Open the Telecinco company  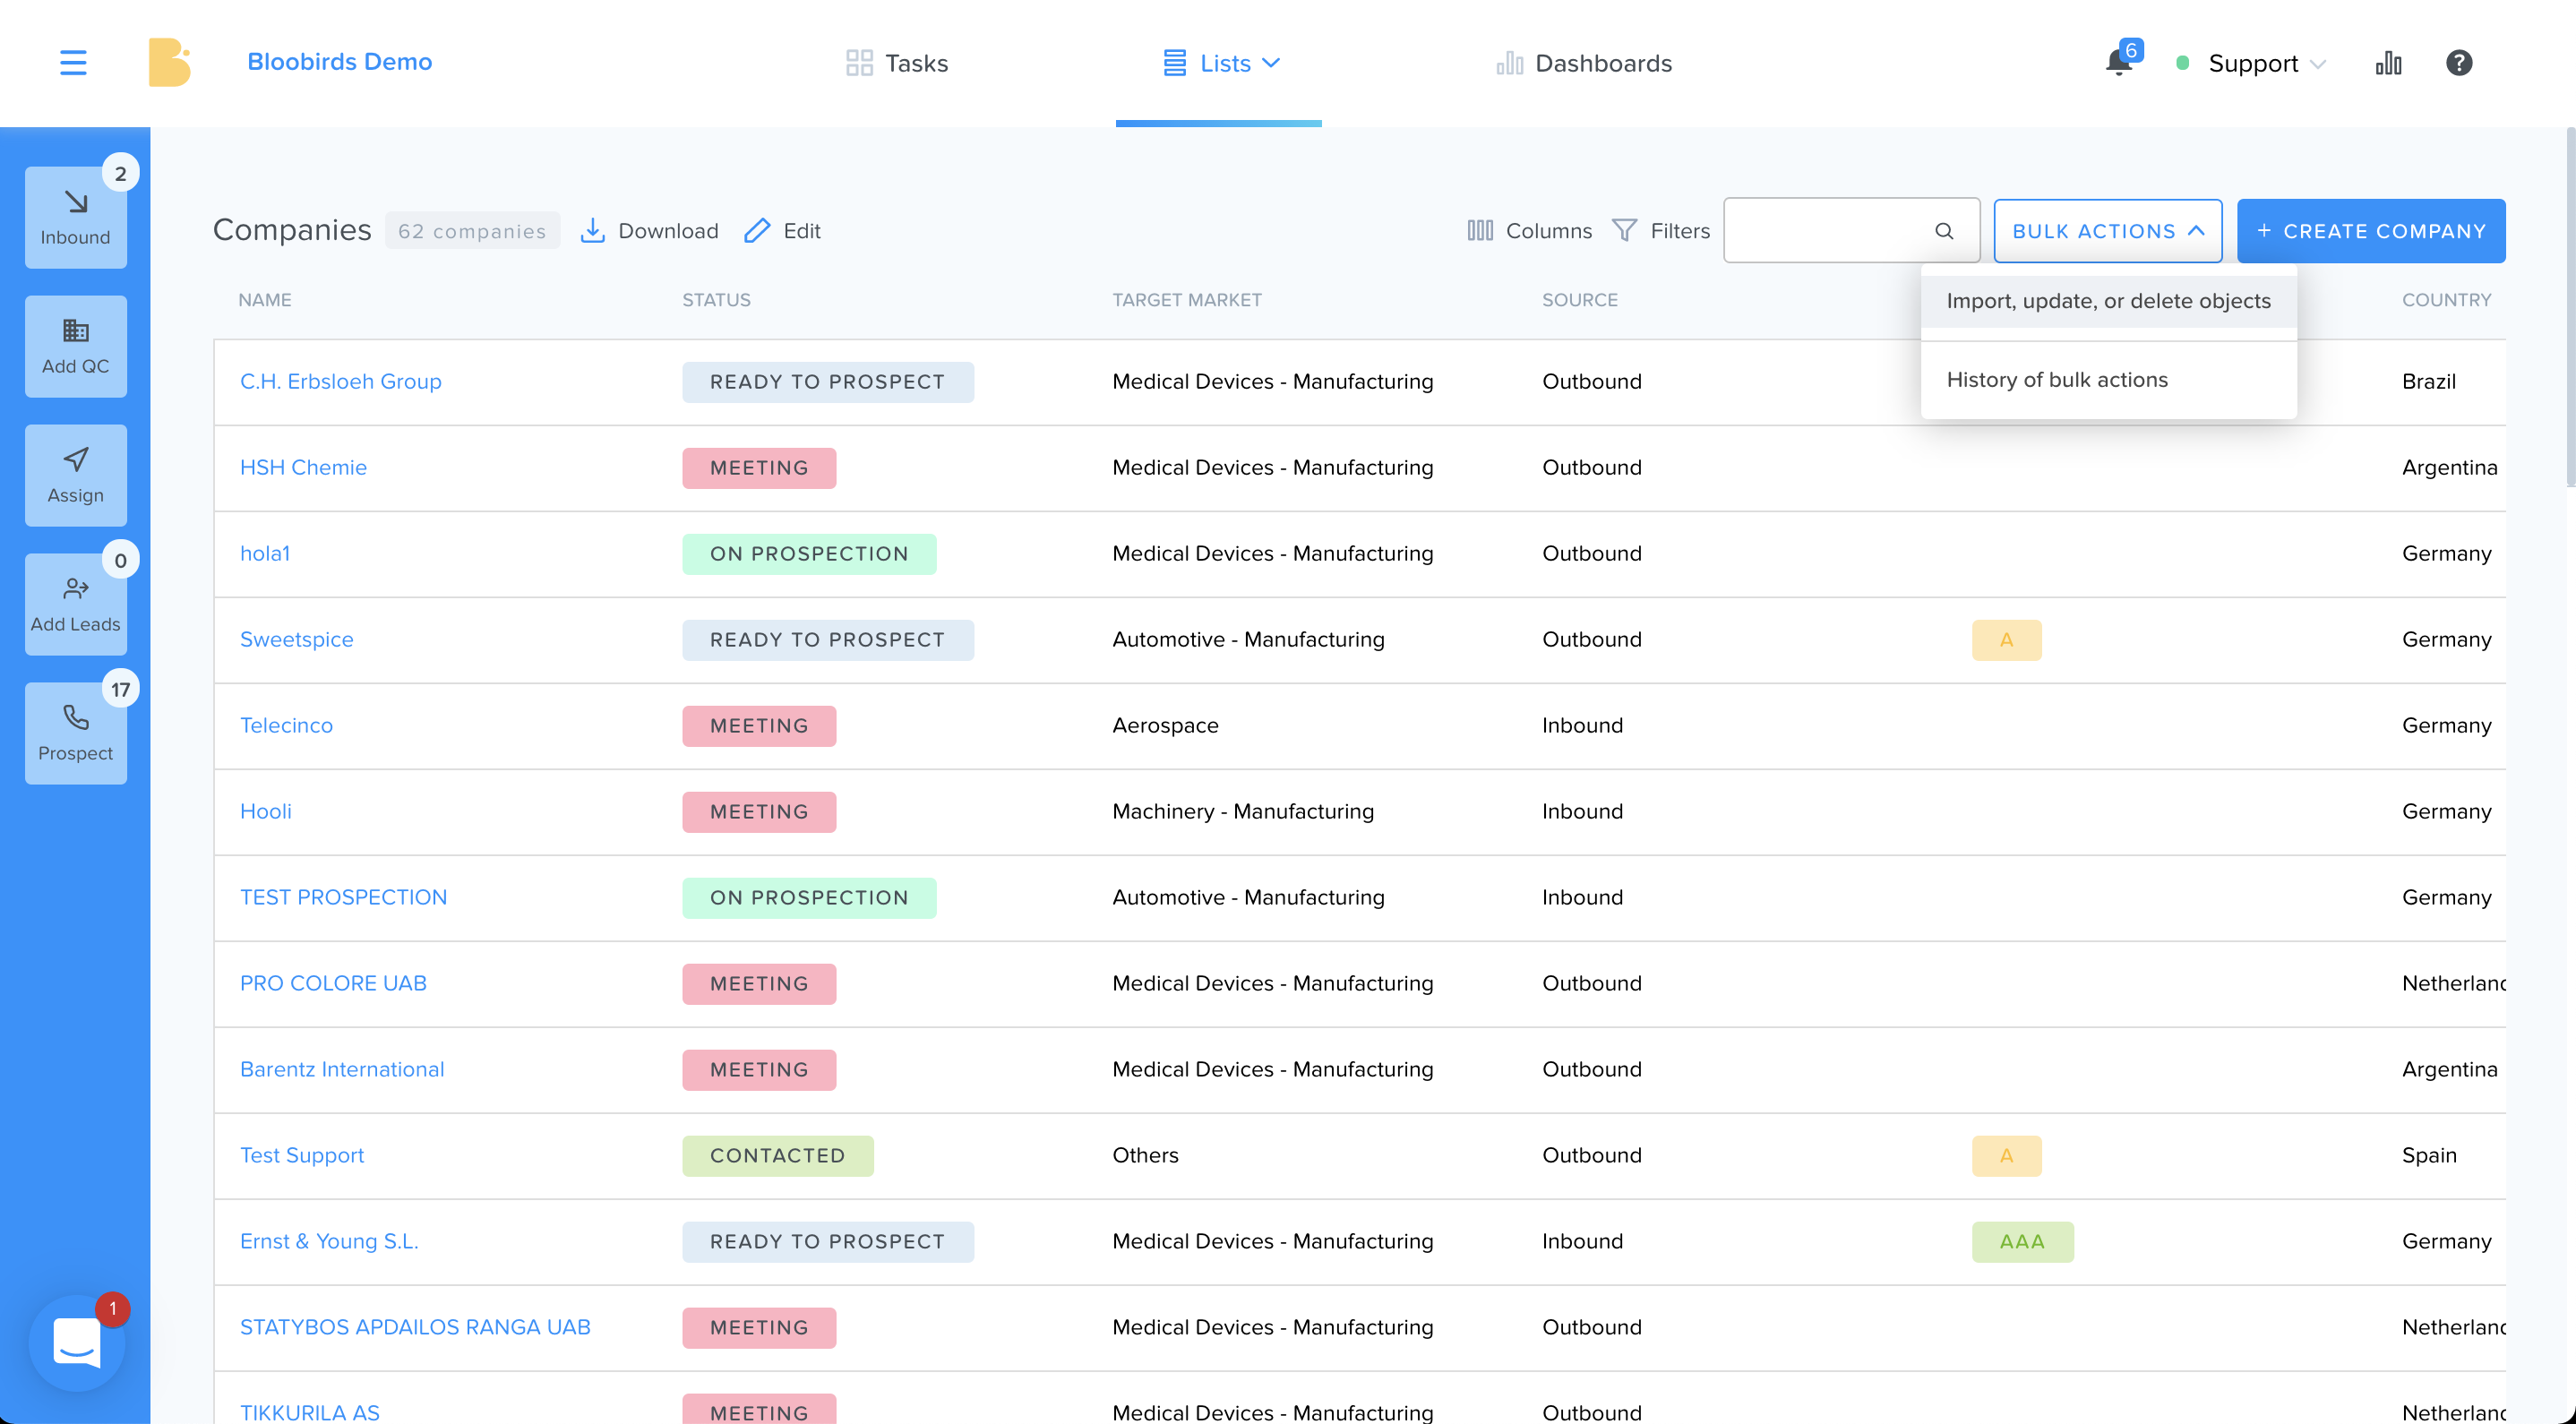[x=286, y=726]
